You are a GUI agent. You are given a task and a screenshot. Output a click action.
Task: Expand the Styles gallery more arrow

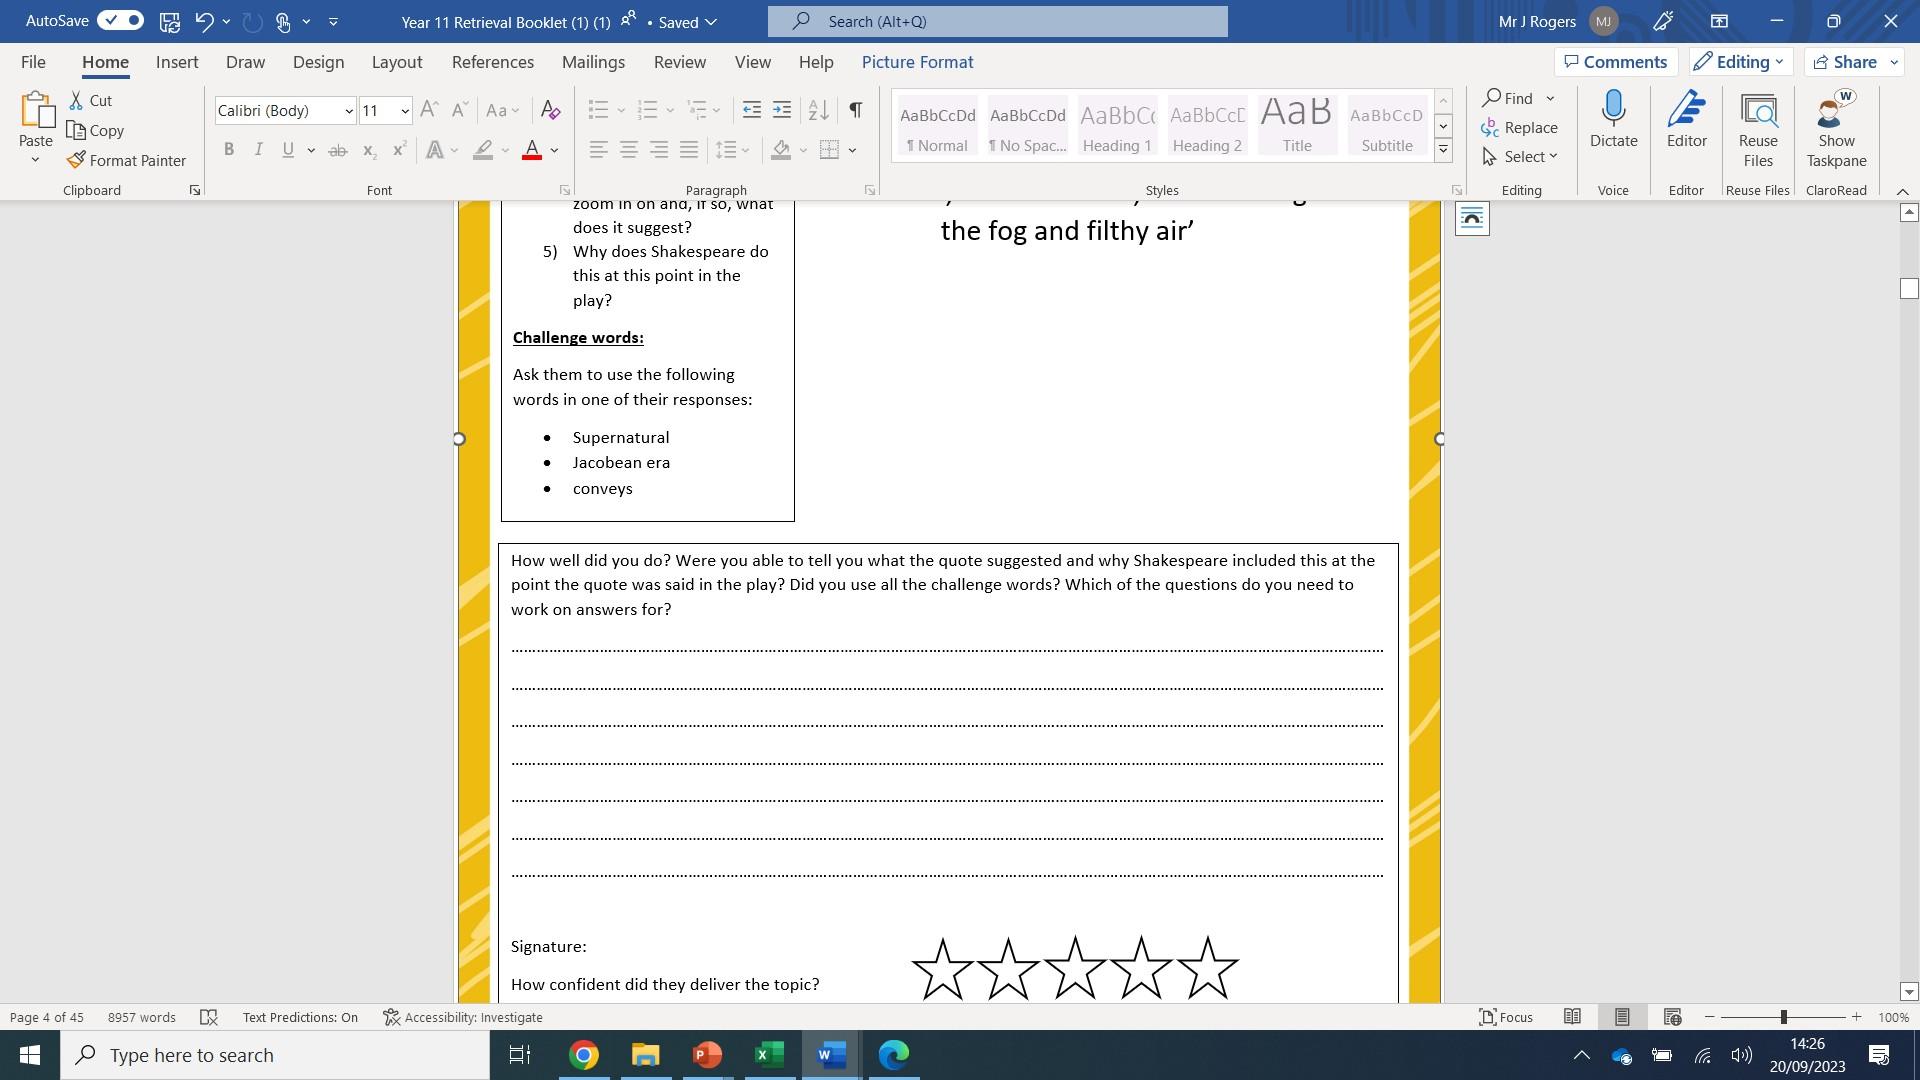click(x=1443, y=151)
